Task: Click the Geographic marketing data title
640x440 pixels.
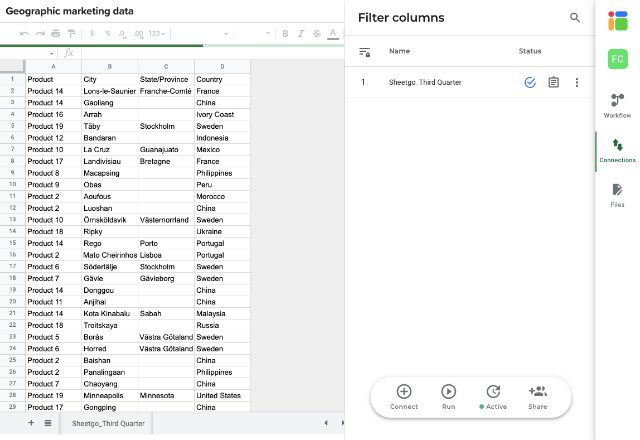Action: 69,11
